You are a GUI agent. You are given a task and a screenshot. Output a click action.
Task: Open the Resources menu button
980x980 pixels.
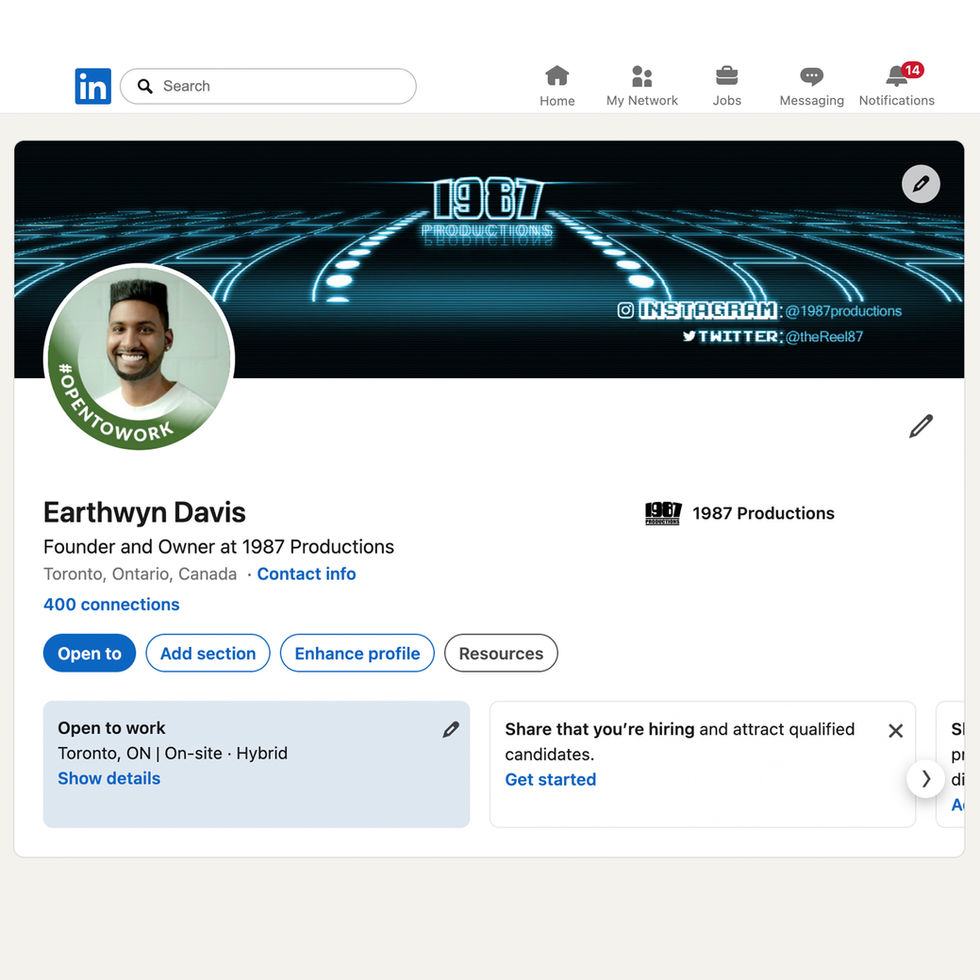(x=501, y=653)
